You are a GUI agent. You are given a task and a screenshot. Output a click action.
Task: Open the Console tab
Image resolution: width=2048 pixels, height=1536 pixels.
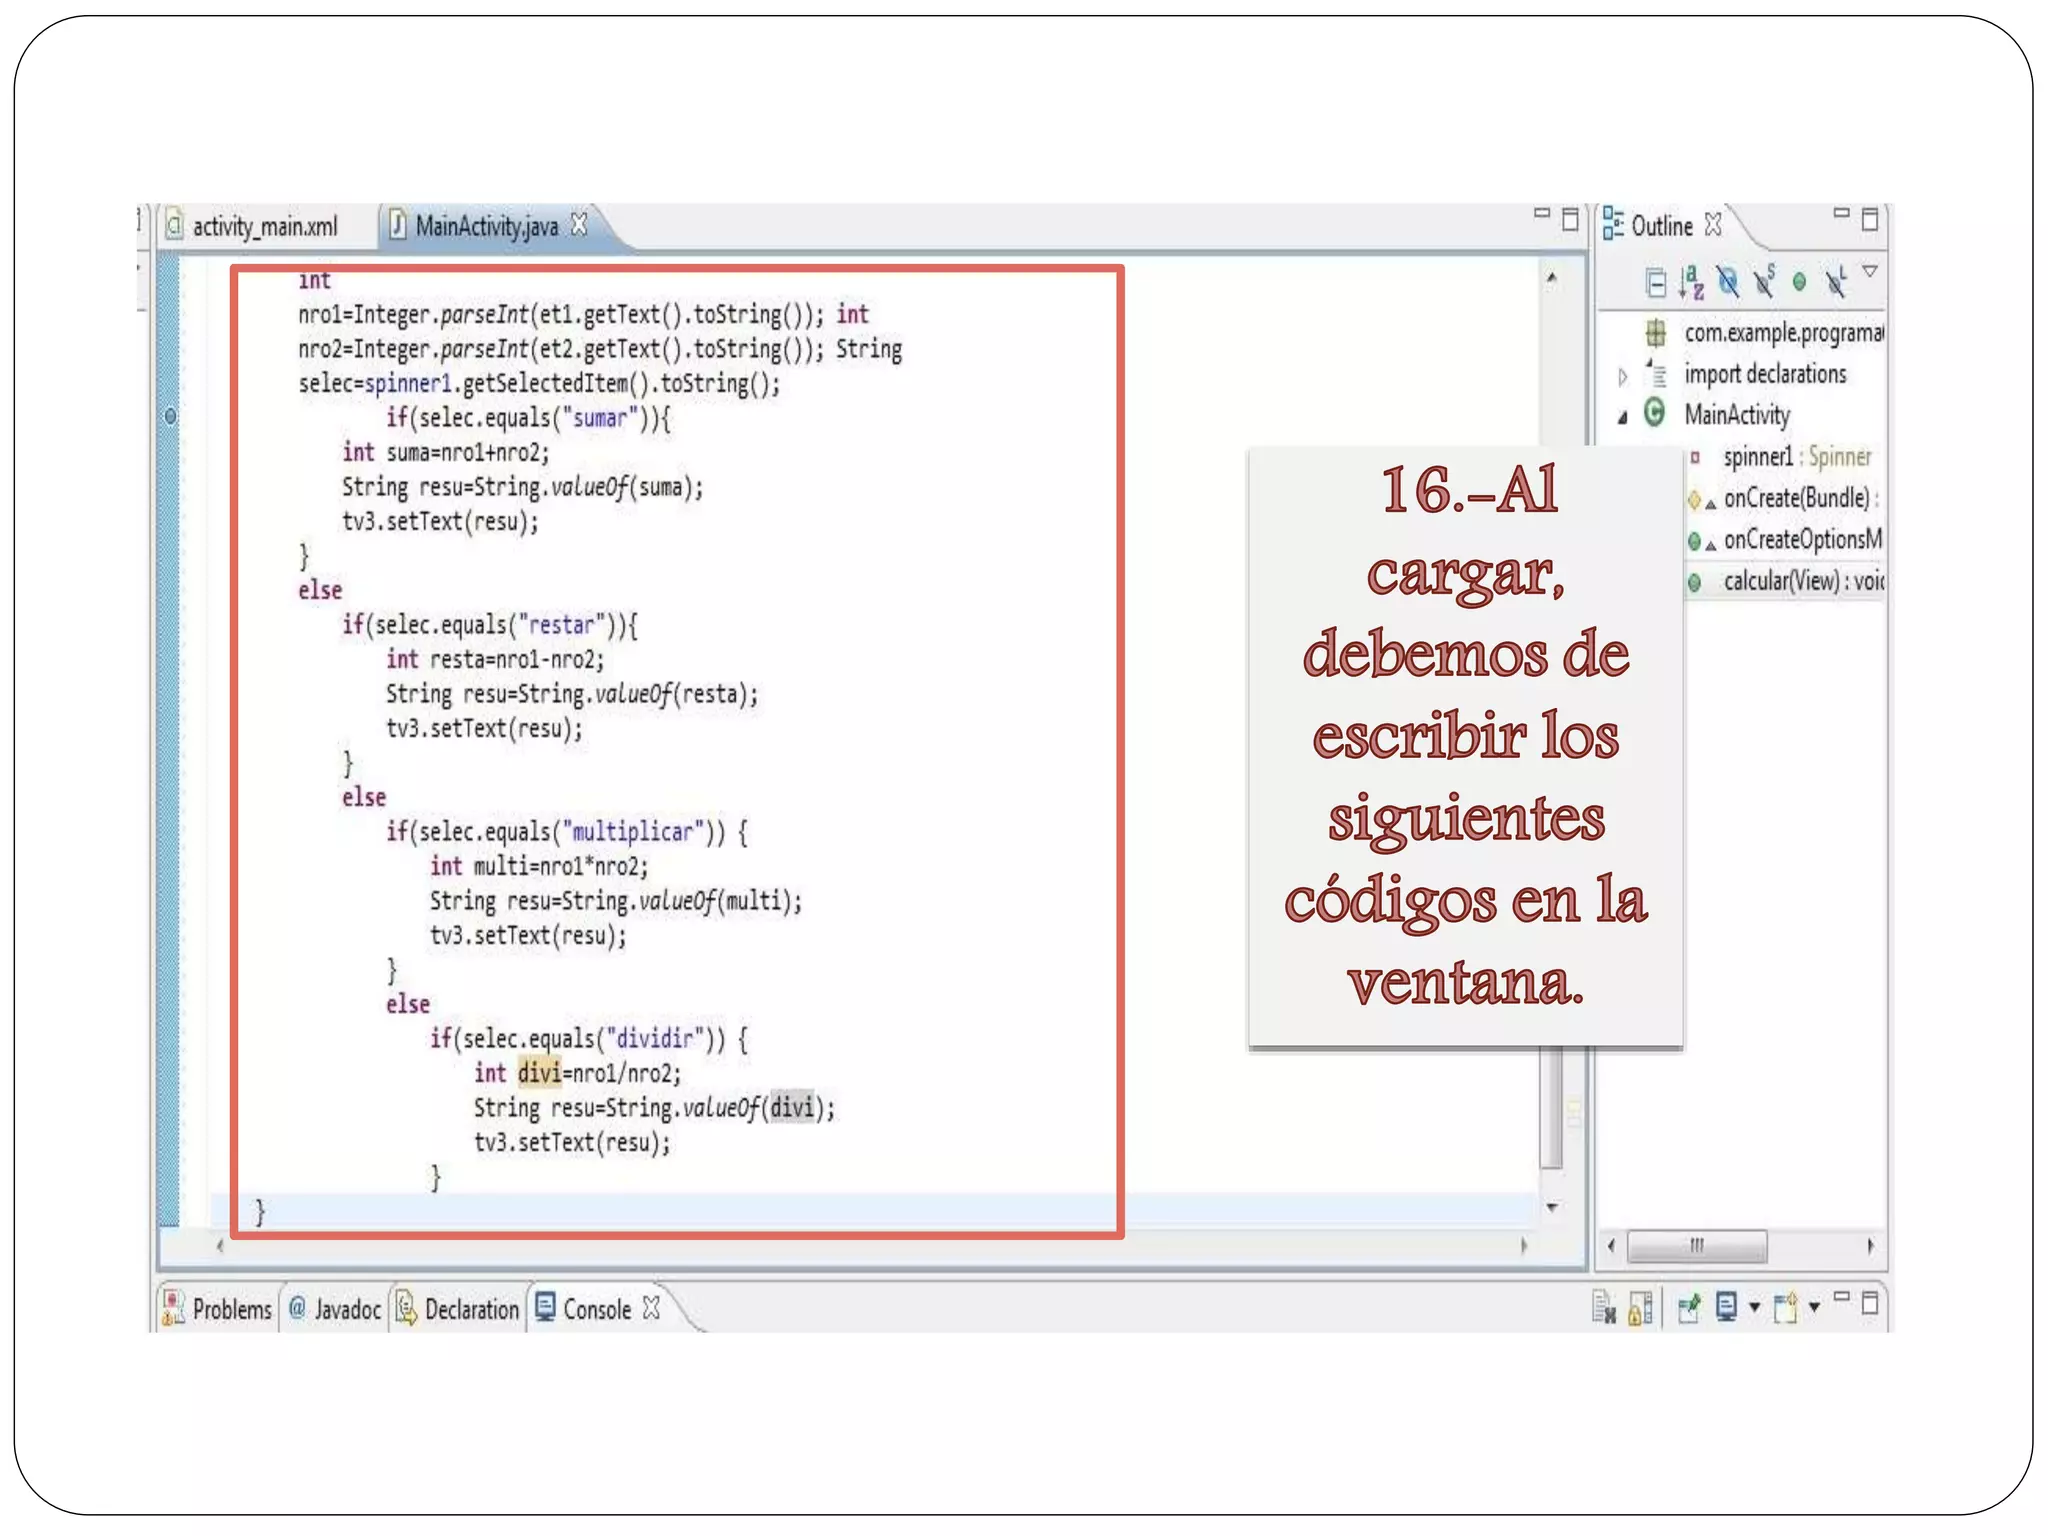point(583,1309)
